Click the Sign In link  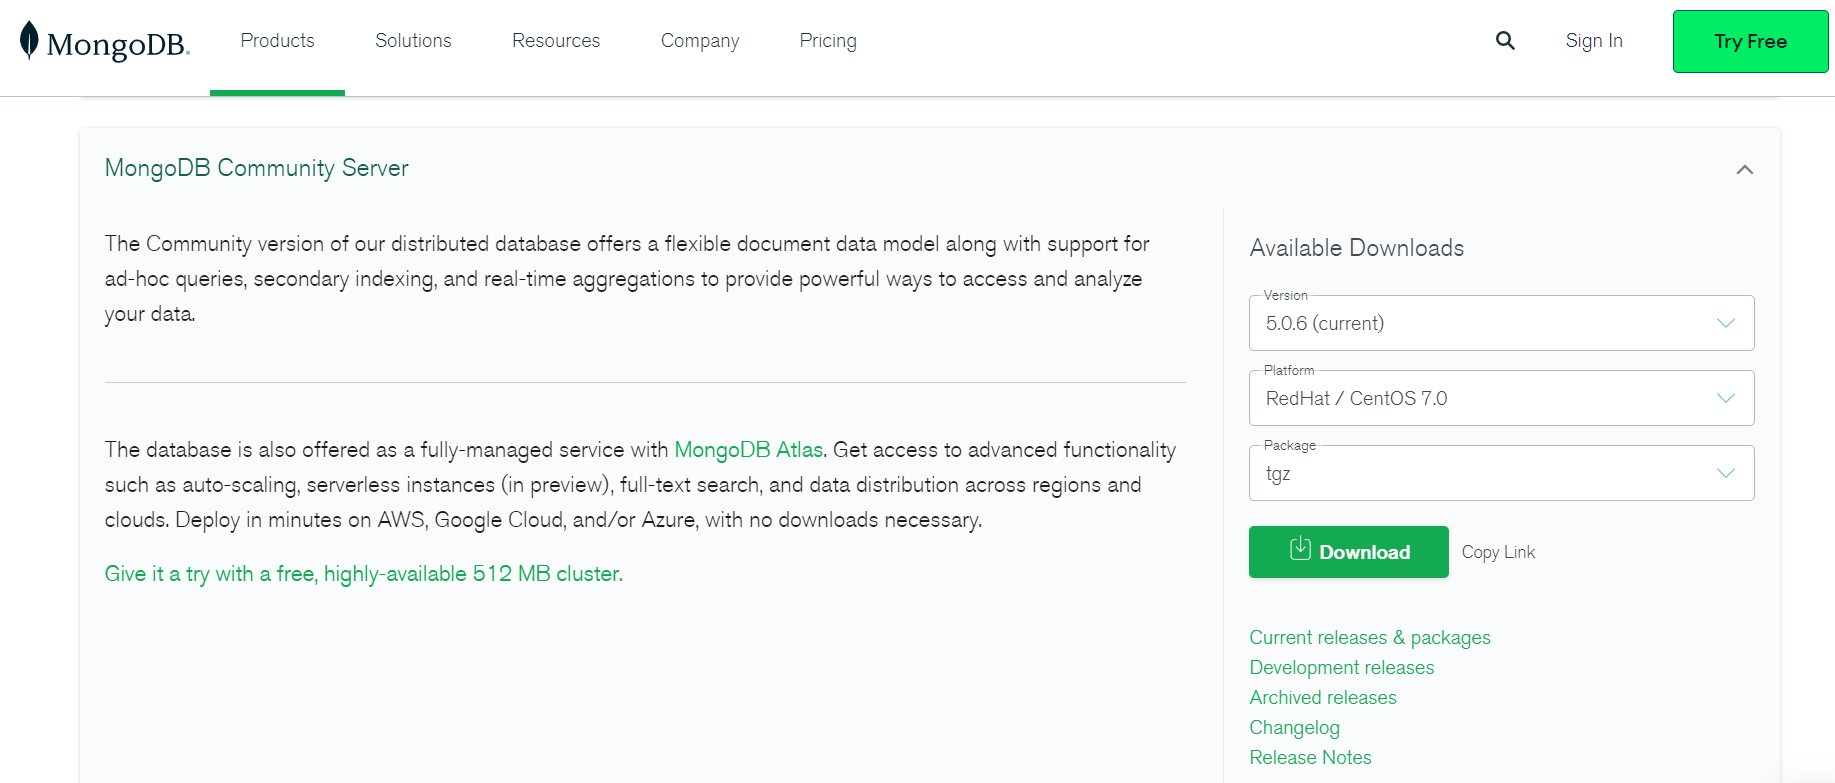(1594, 41)
